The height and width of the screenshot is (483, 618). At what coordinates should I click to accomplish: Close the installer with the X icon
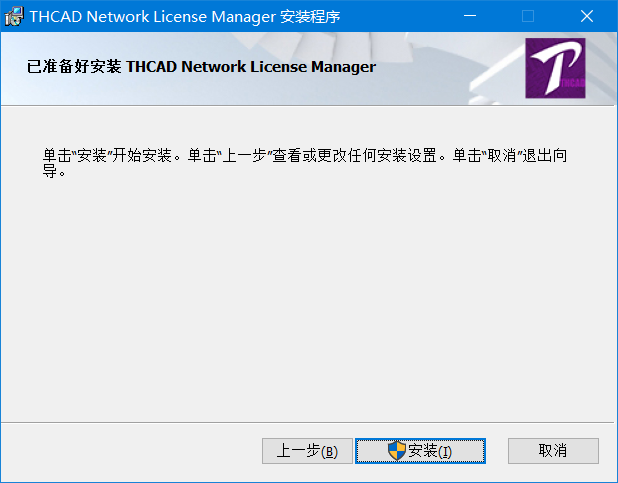[x=587, y=16]
